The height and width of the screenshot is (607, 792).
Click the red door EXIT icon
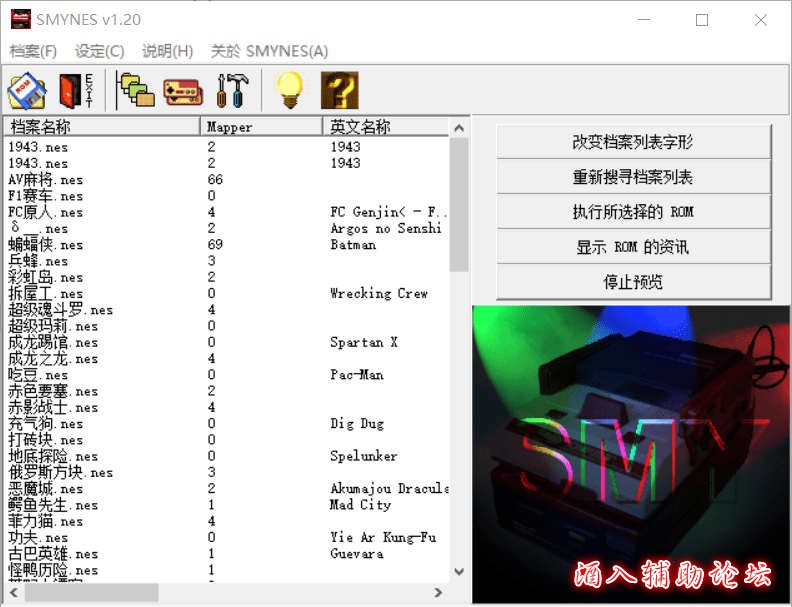[76, 91]
